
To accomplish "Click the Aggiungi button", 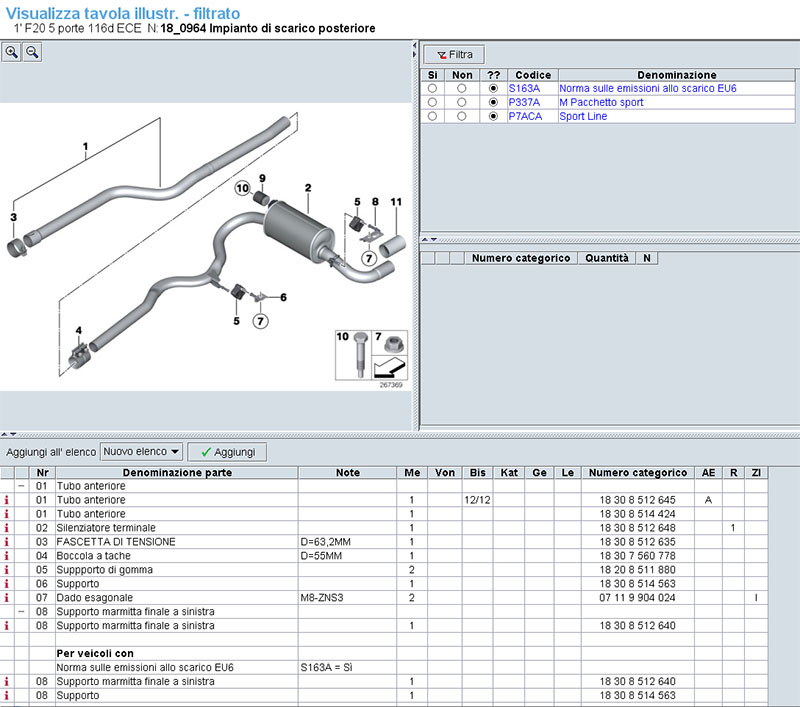I will tap(227, 452).
